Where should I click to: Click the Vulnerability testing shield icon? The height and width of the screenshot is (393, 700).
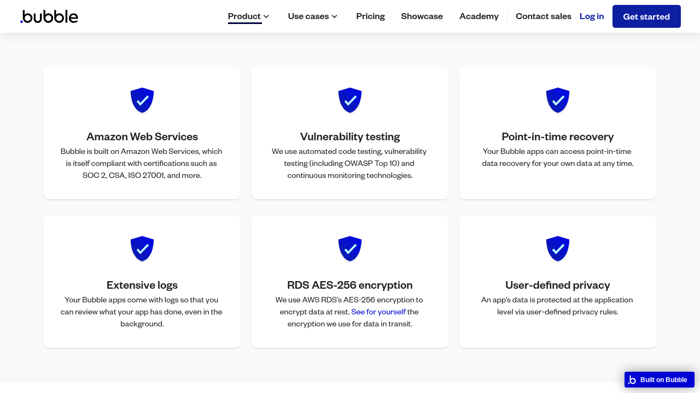pos(350,100)
